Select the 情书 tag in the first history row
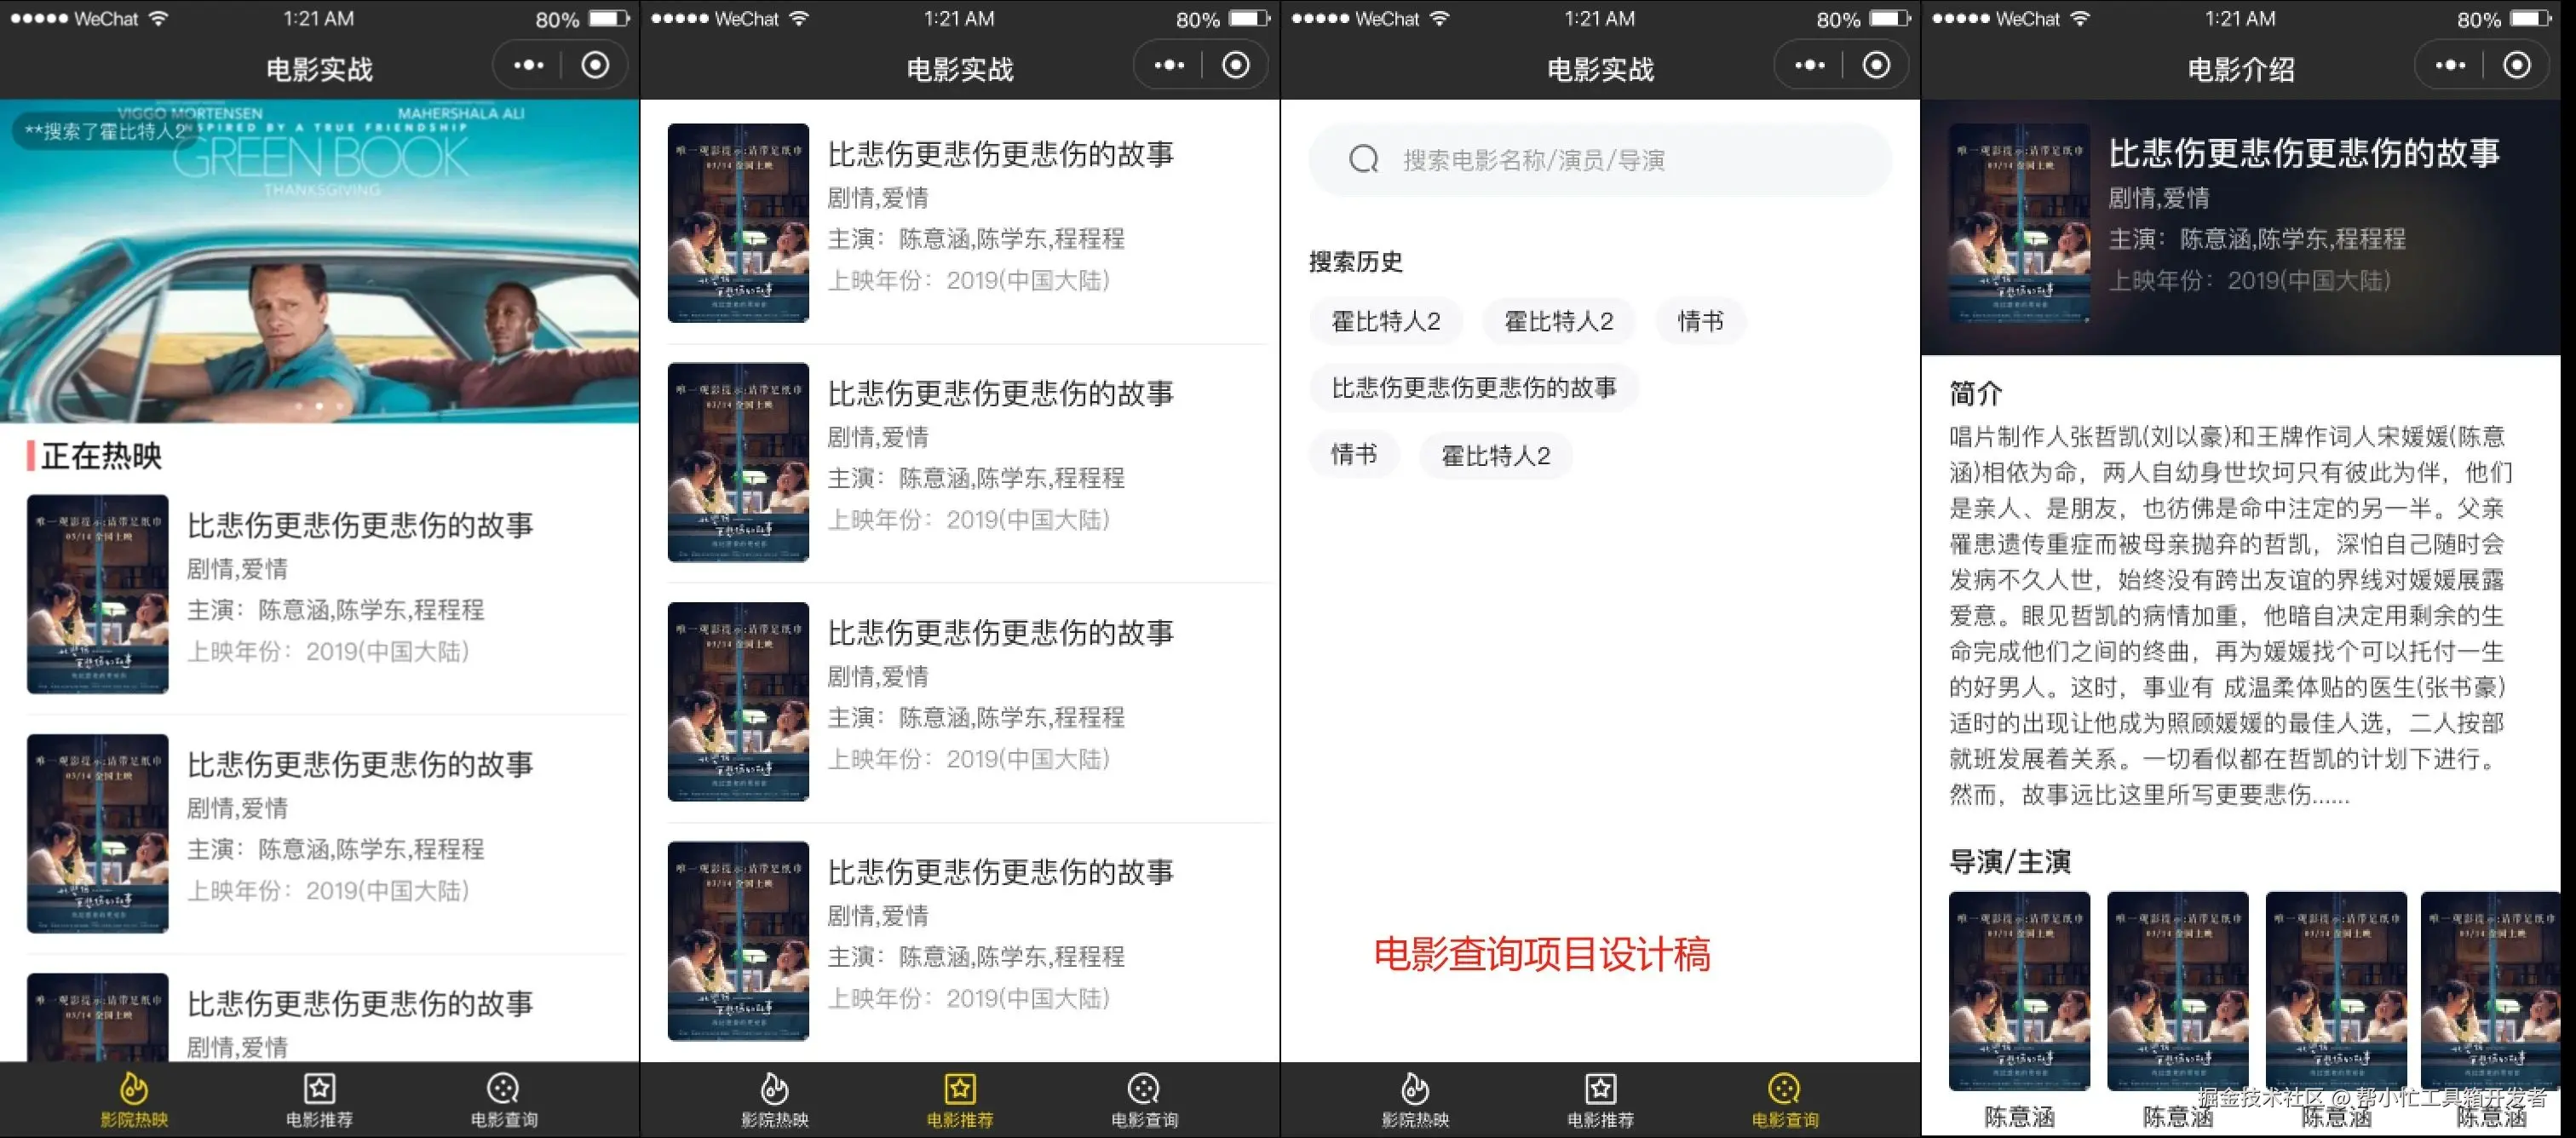Image resolution: width=2576 pixels, height=1138 pixels. tap(1700, 321)
